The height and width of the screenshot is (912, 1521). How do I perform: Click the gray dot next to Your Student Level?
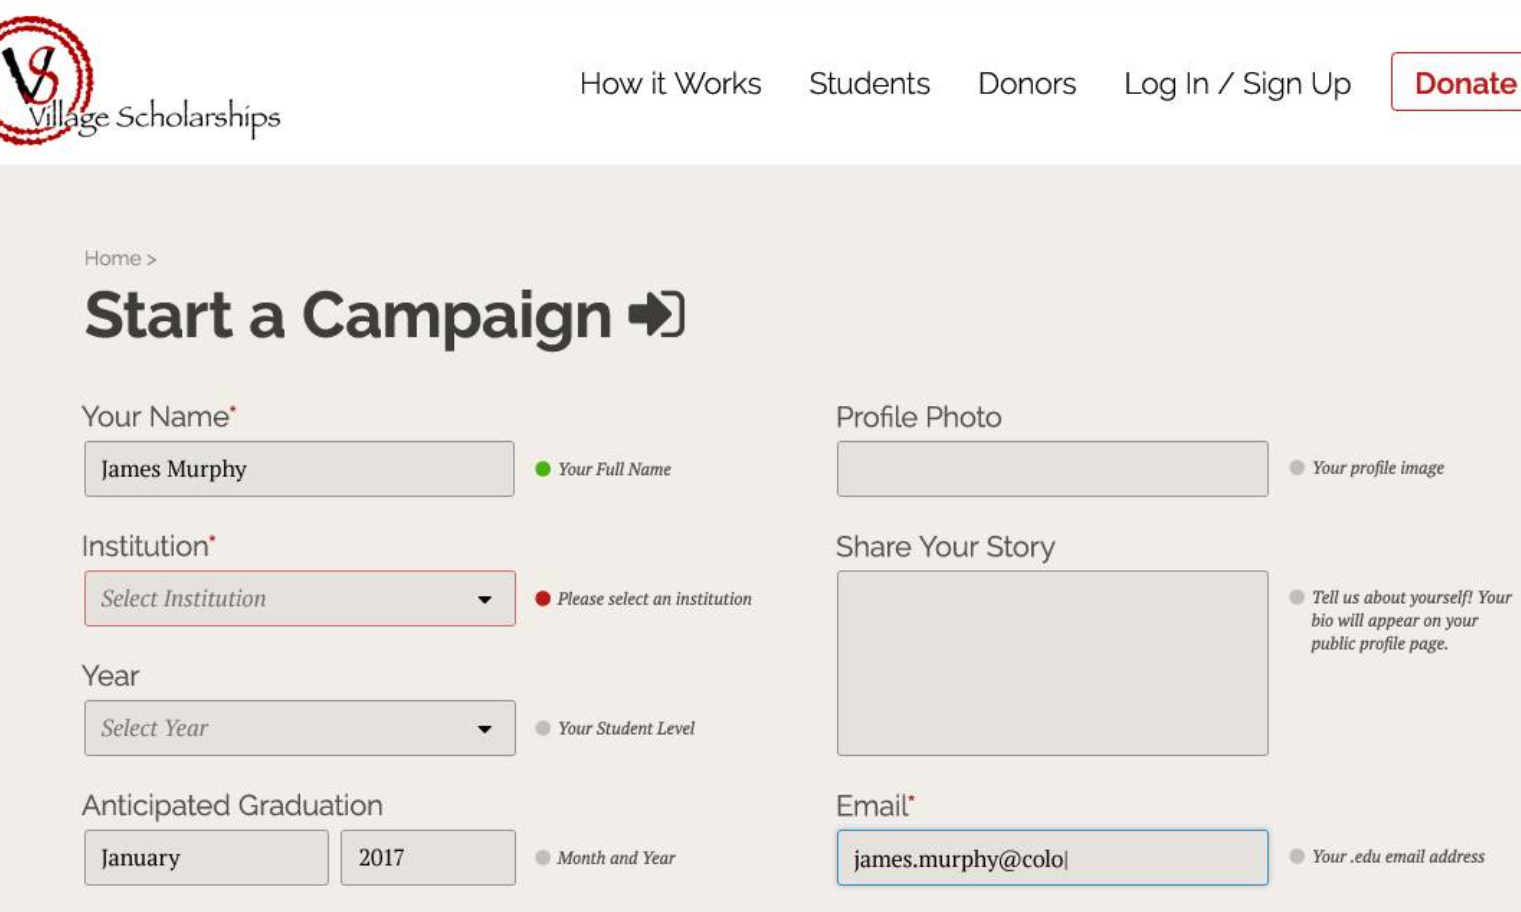(543, 728)
